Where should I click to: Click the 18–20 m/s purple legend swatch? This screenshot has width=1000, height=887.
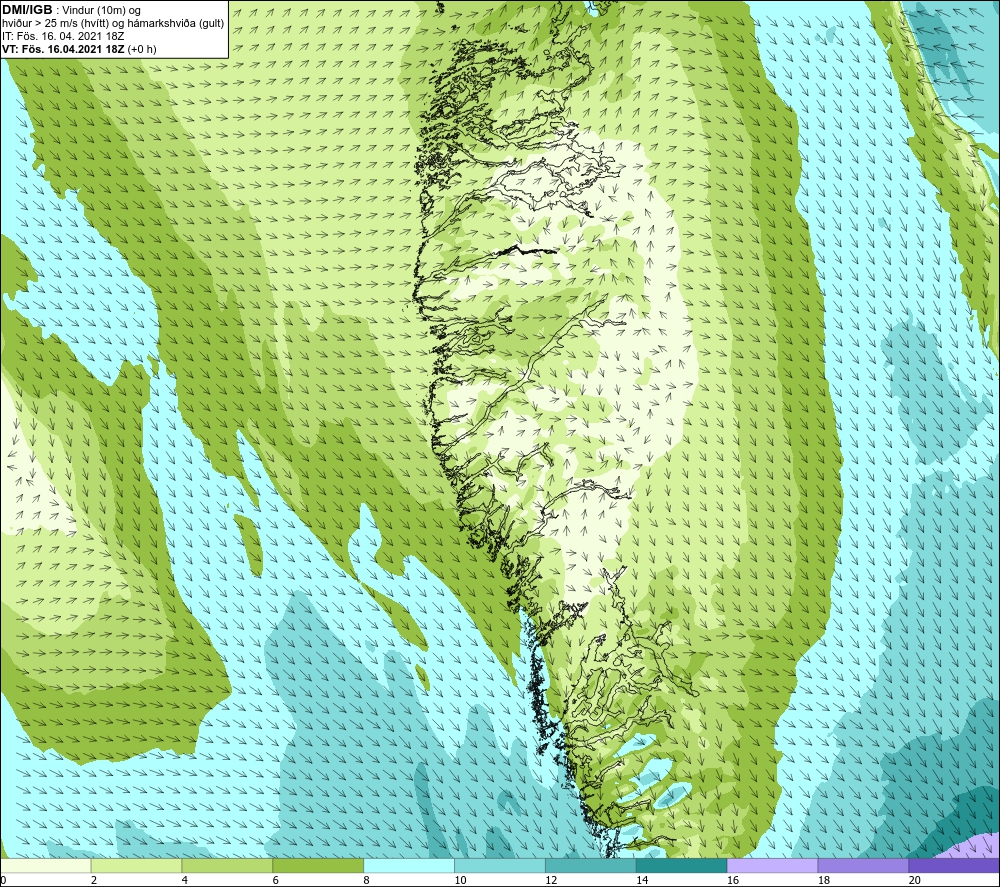pyautogui.click(x=864, y=866)
